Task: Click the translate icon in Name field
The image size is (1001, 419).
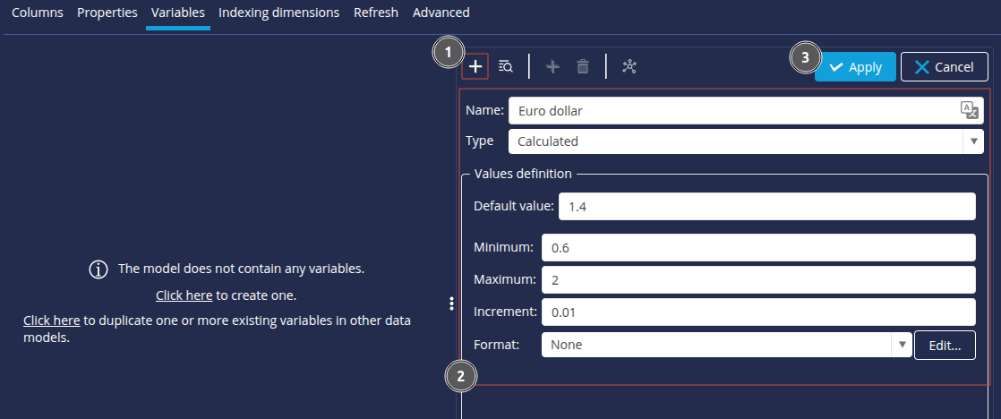Action: pos(968,110)
